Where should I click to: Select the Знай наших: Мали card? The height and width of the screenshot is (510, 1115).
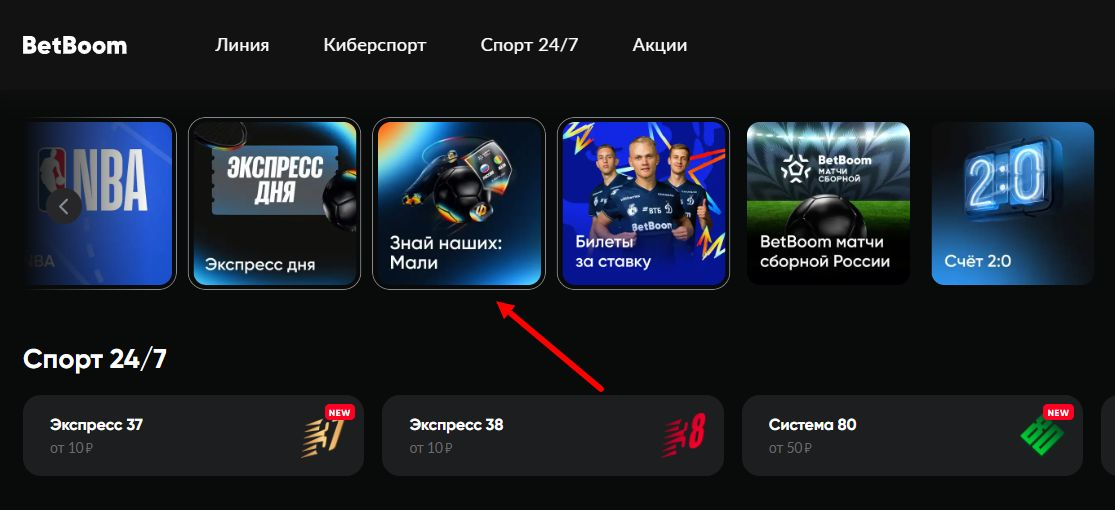(x=459, y=203)
